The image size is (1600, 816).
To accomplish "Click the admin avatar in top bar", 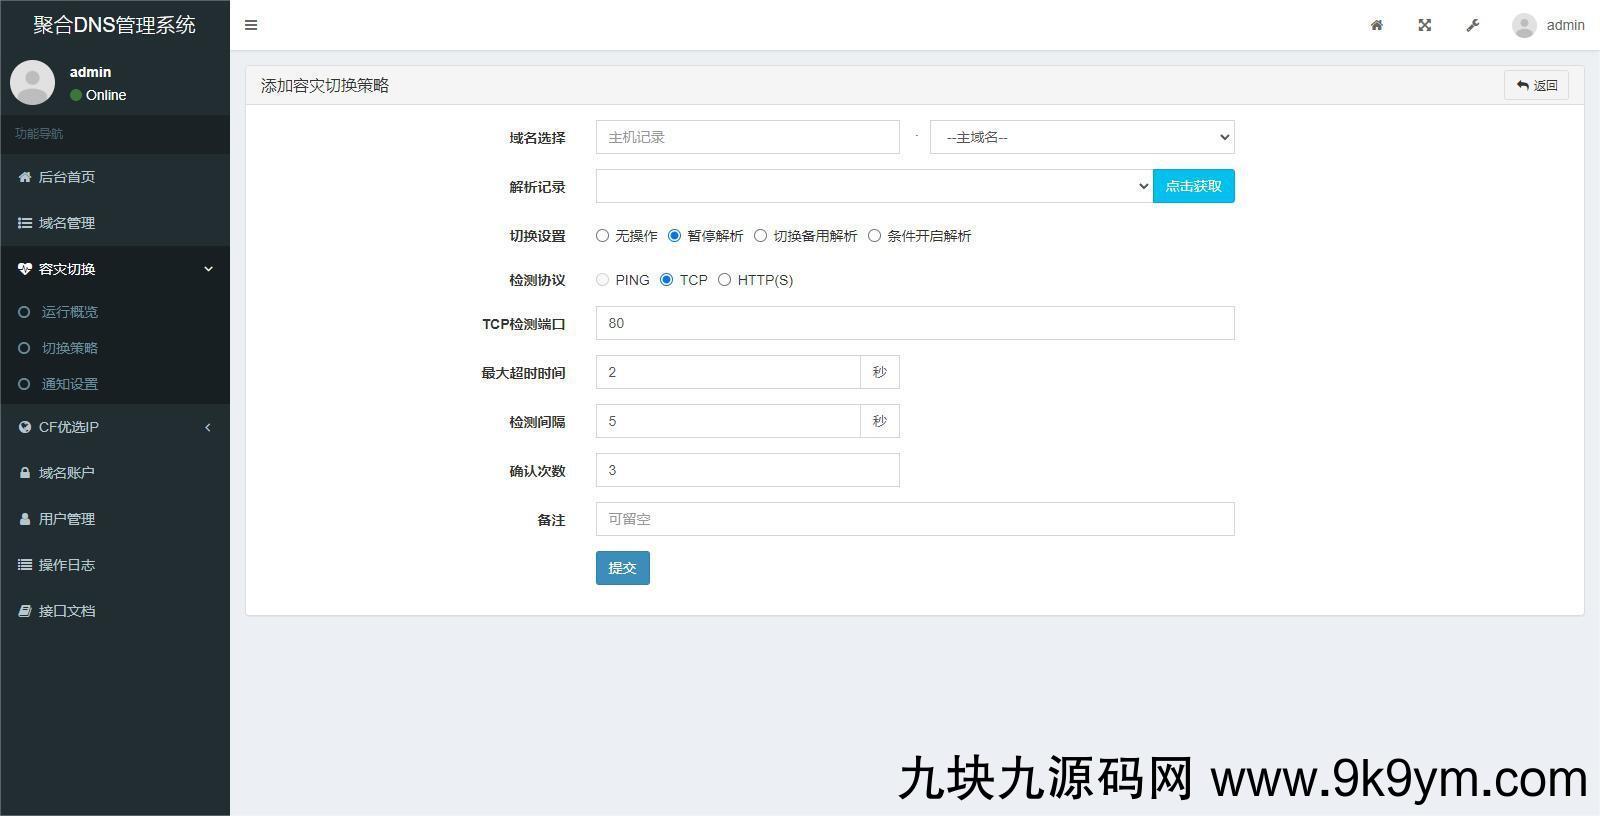I will (x=1524, y=25).
